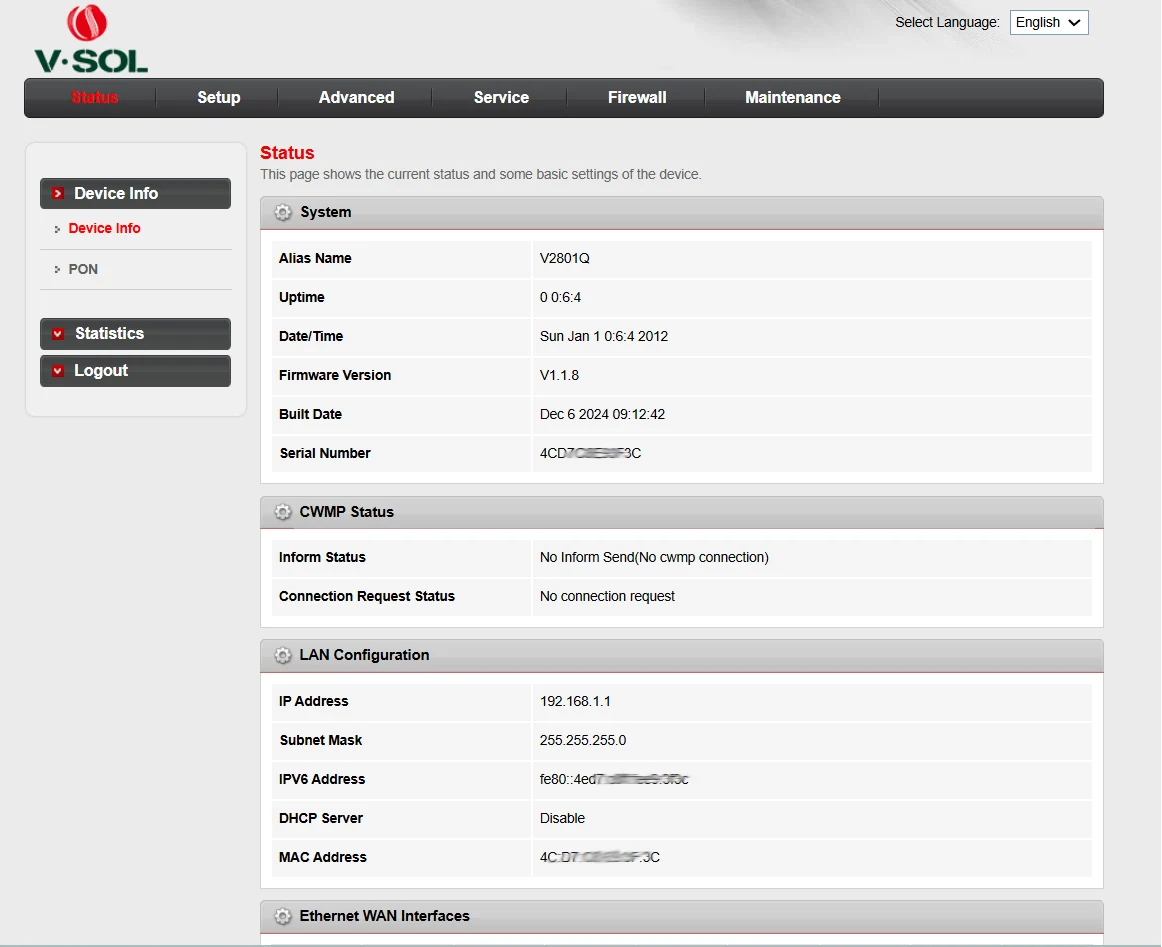Switch to the Service menu
The width and height of the screenshot is (1162, 947).
[501, 98]
